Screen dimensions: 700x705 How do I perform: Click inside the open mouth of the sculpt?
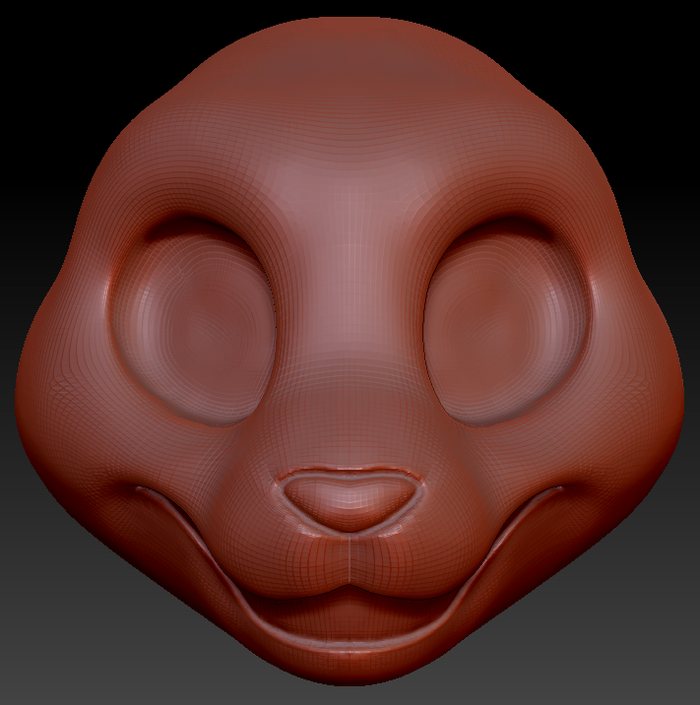[350, 616]
